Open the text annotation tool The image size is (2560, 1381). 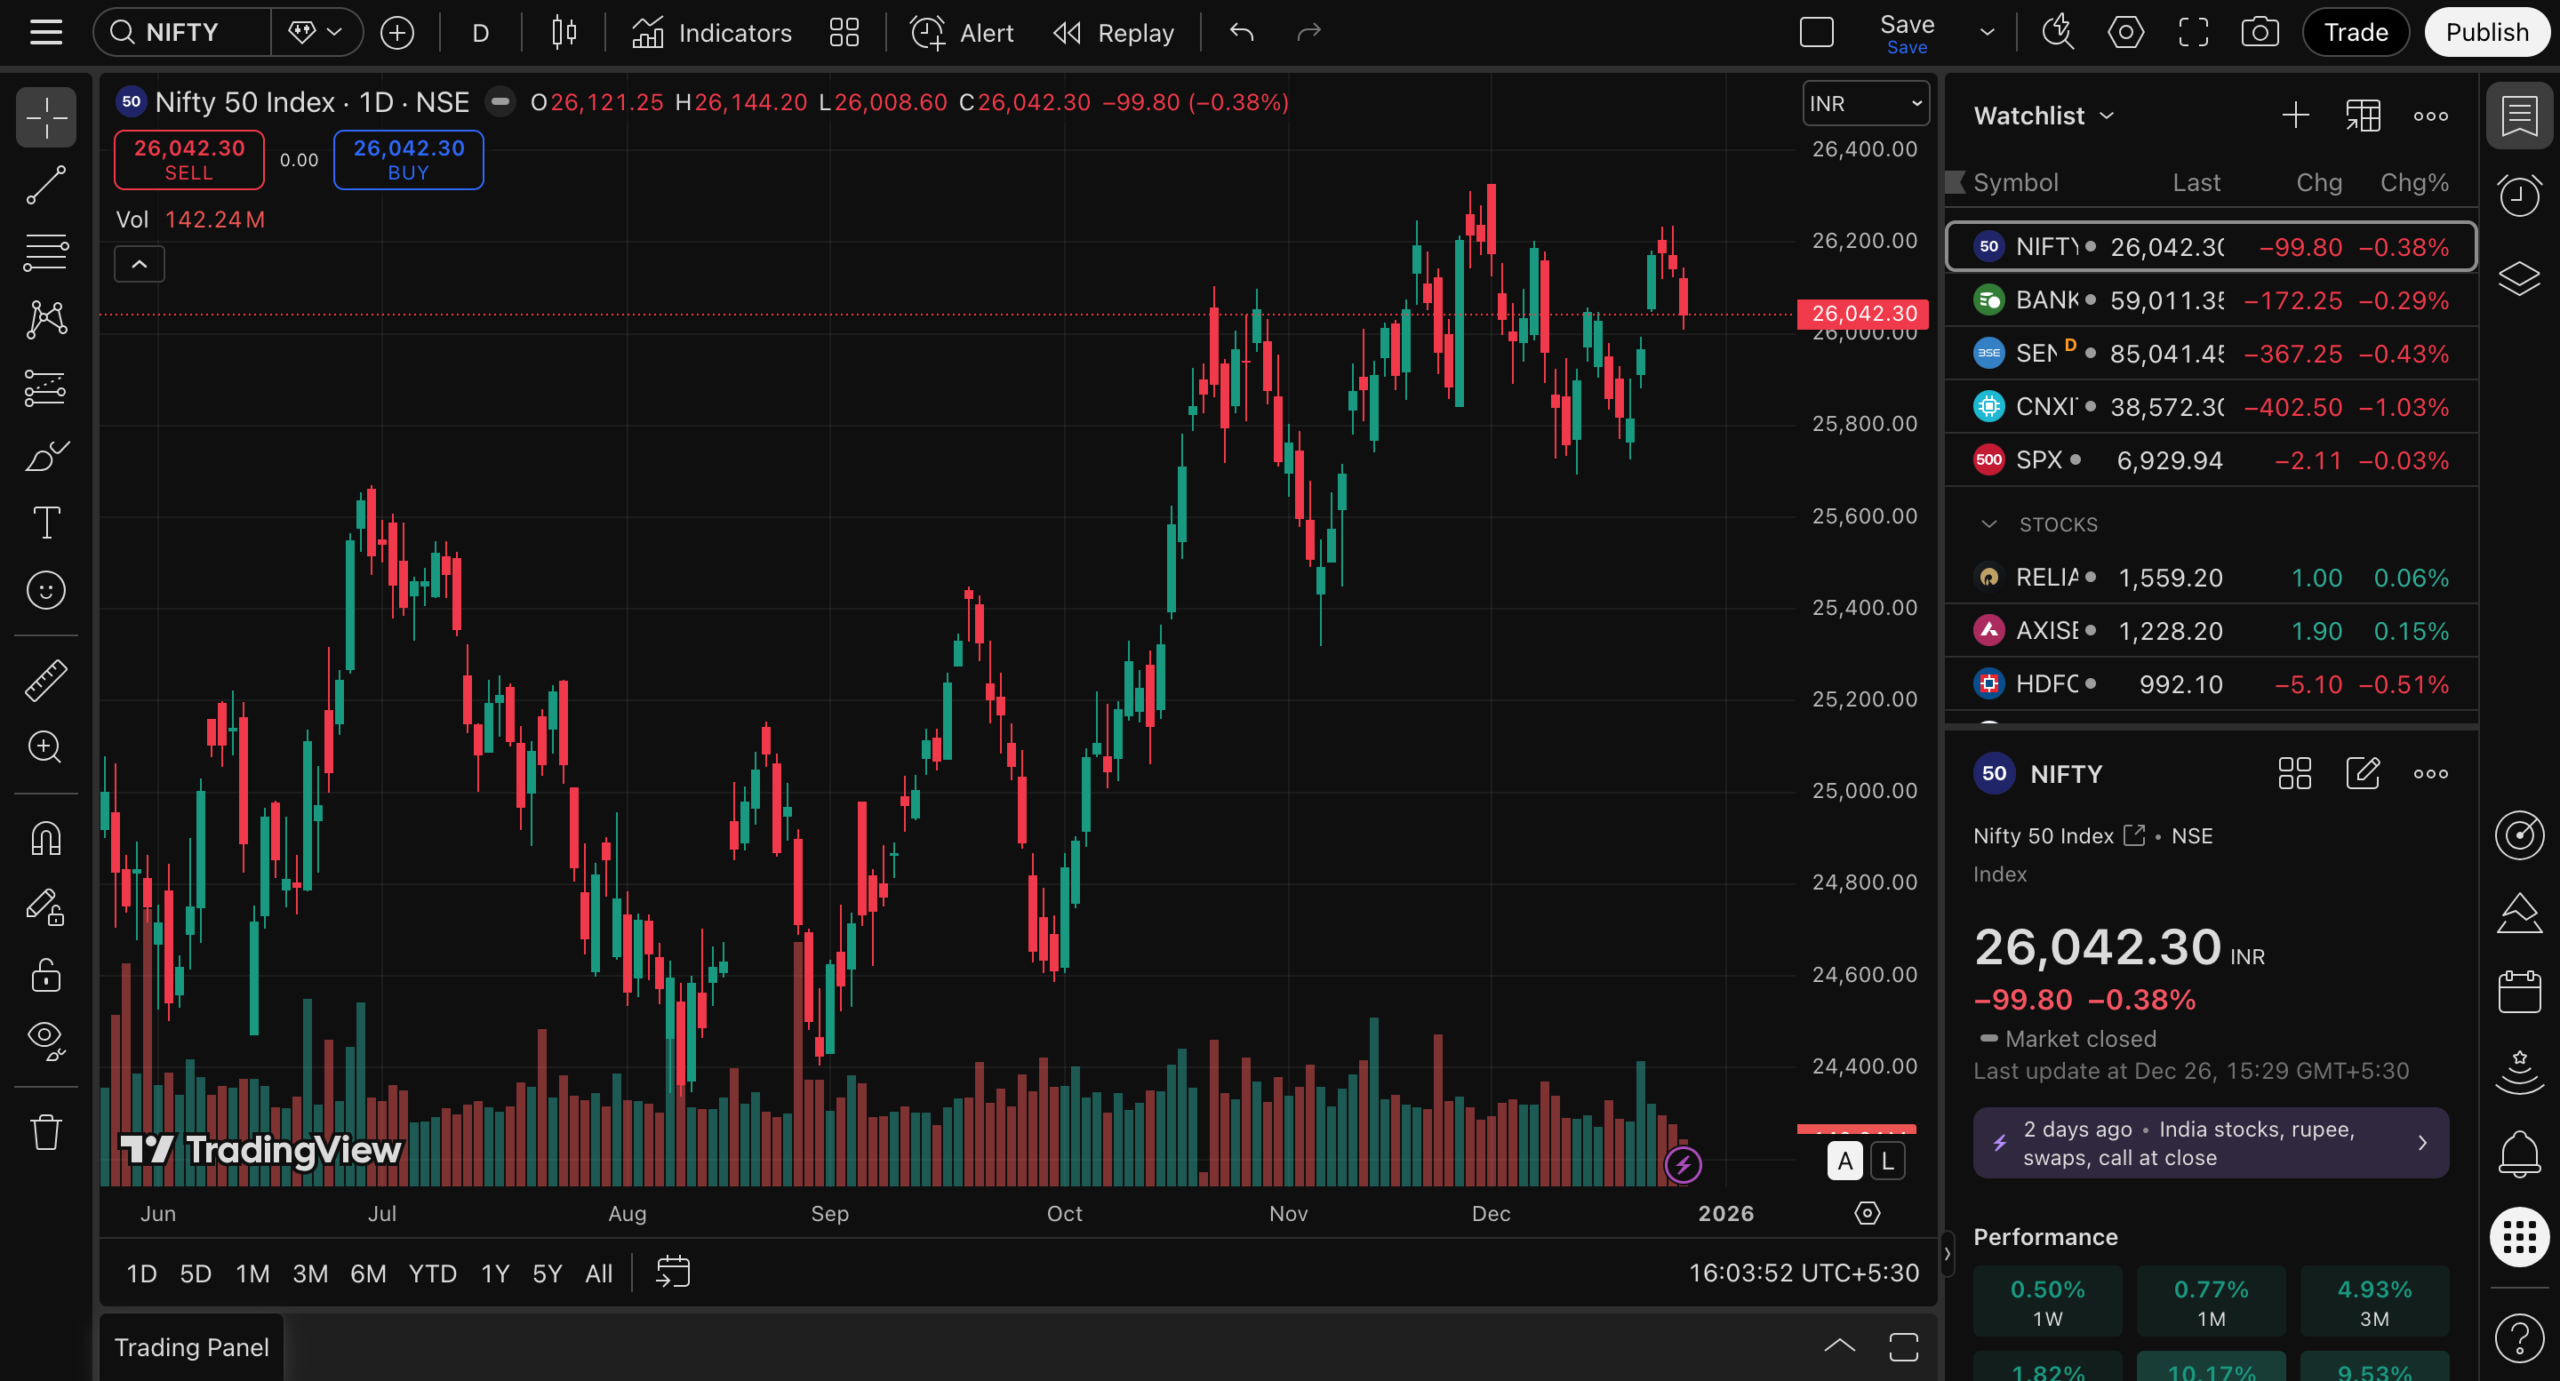click(x=45, y=522)
